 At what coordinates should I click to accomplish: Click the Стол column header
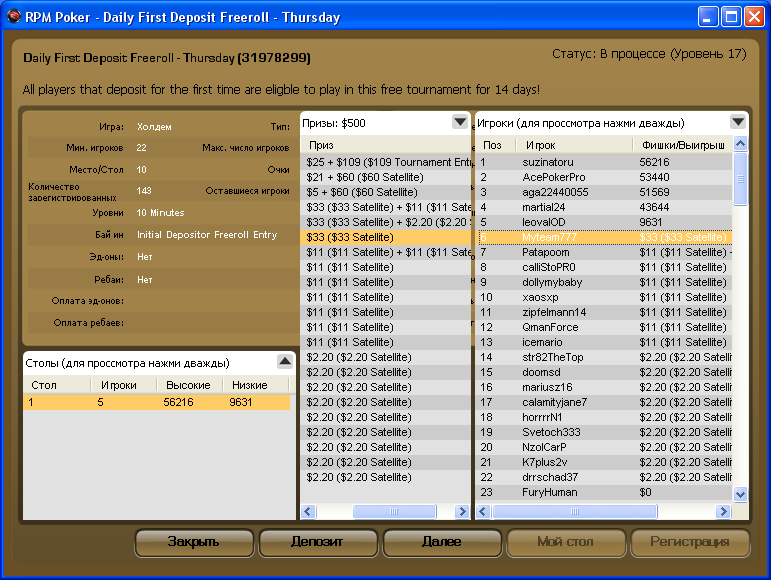click(57, 385)
